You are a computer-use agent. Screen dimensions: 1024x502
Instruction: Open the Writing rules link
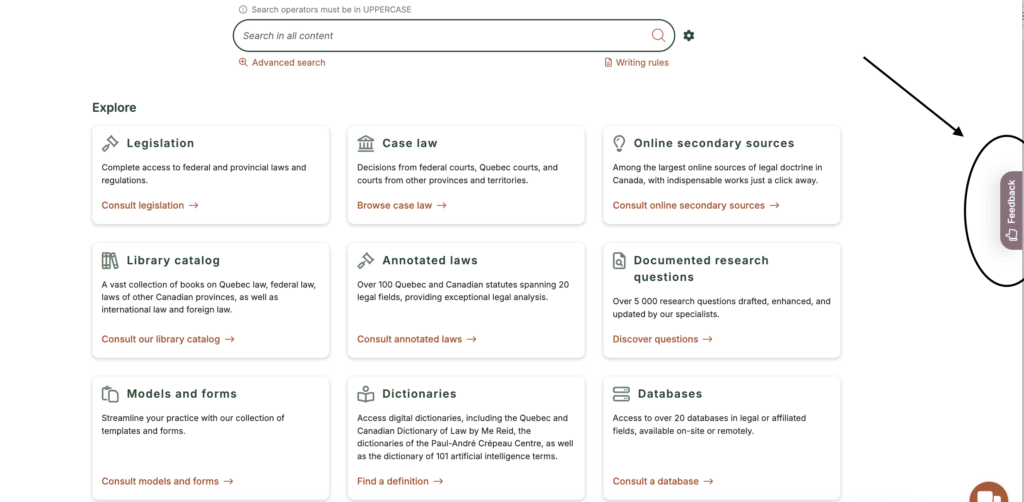637,63
